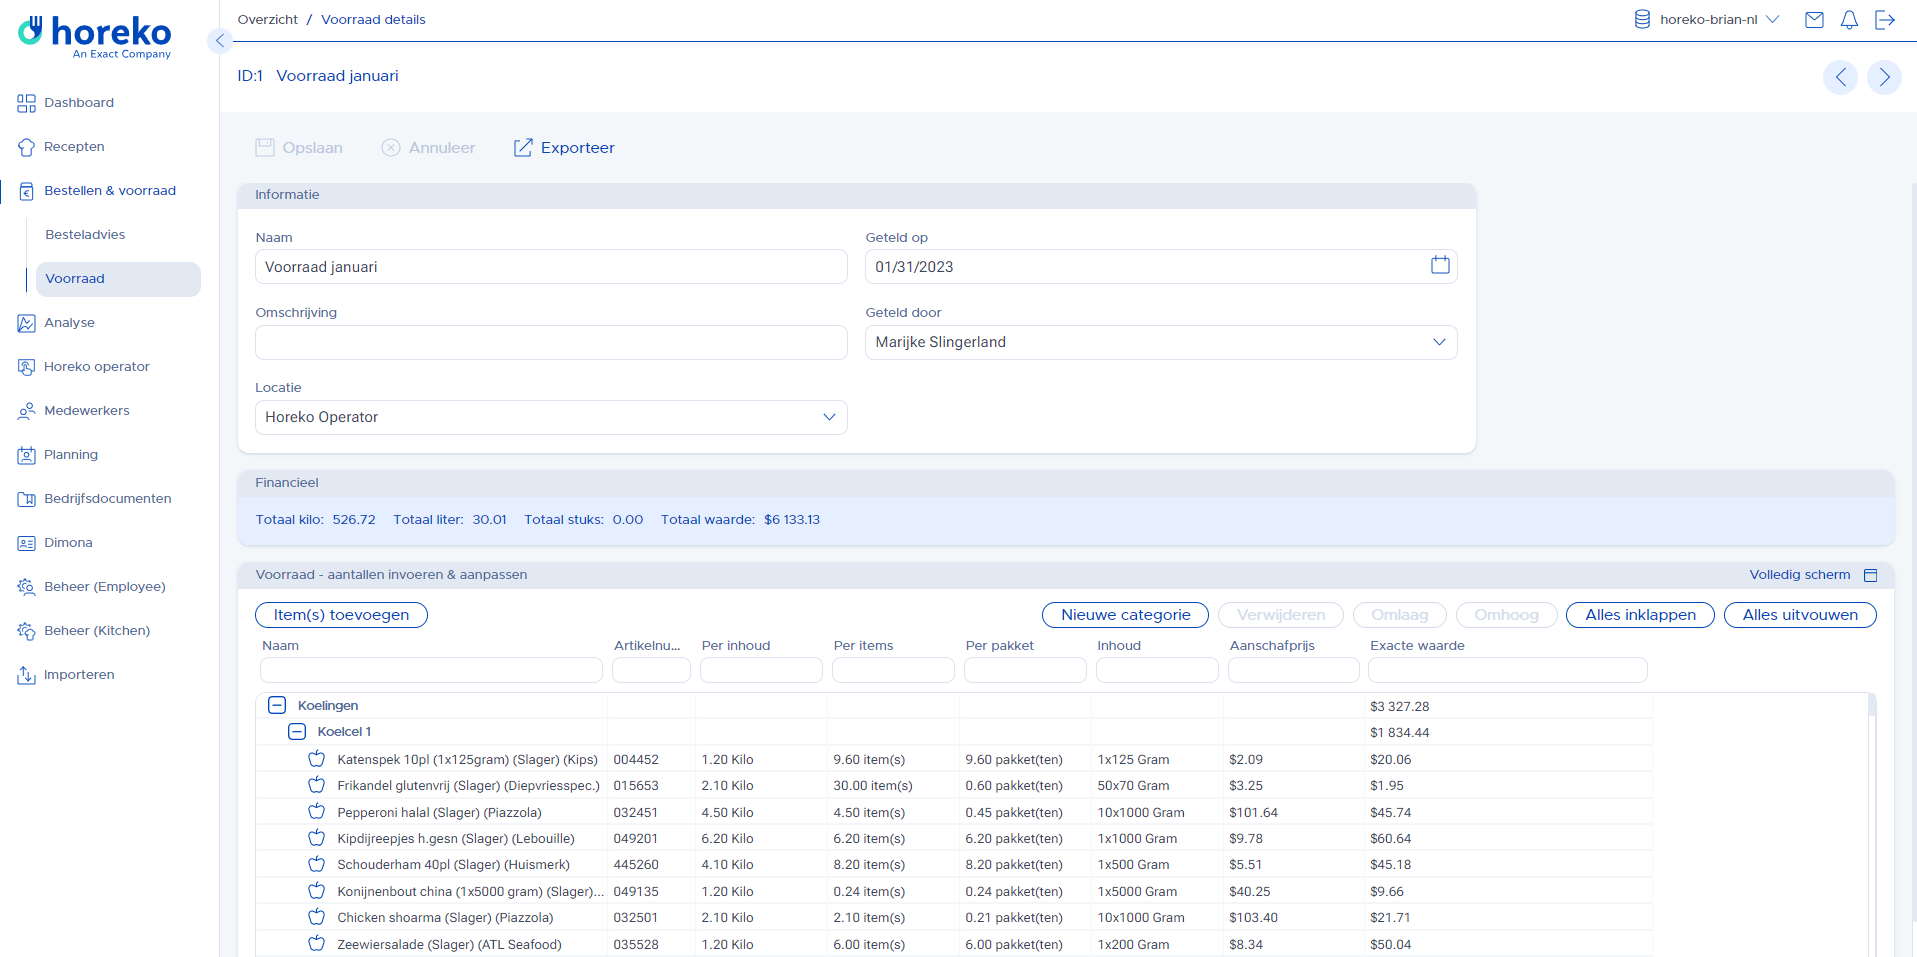Collapse the sidebar with chevron button
1917x957 pixels.
tap(220, 41)
